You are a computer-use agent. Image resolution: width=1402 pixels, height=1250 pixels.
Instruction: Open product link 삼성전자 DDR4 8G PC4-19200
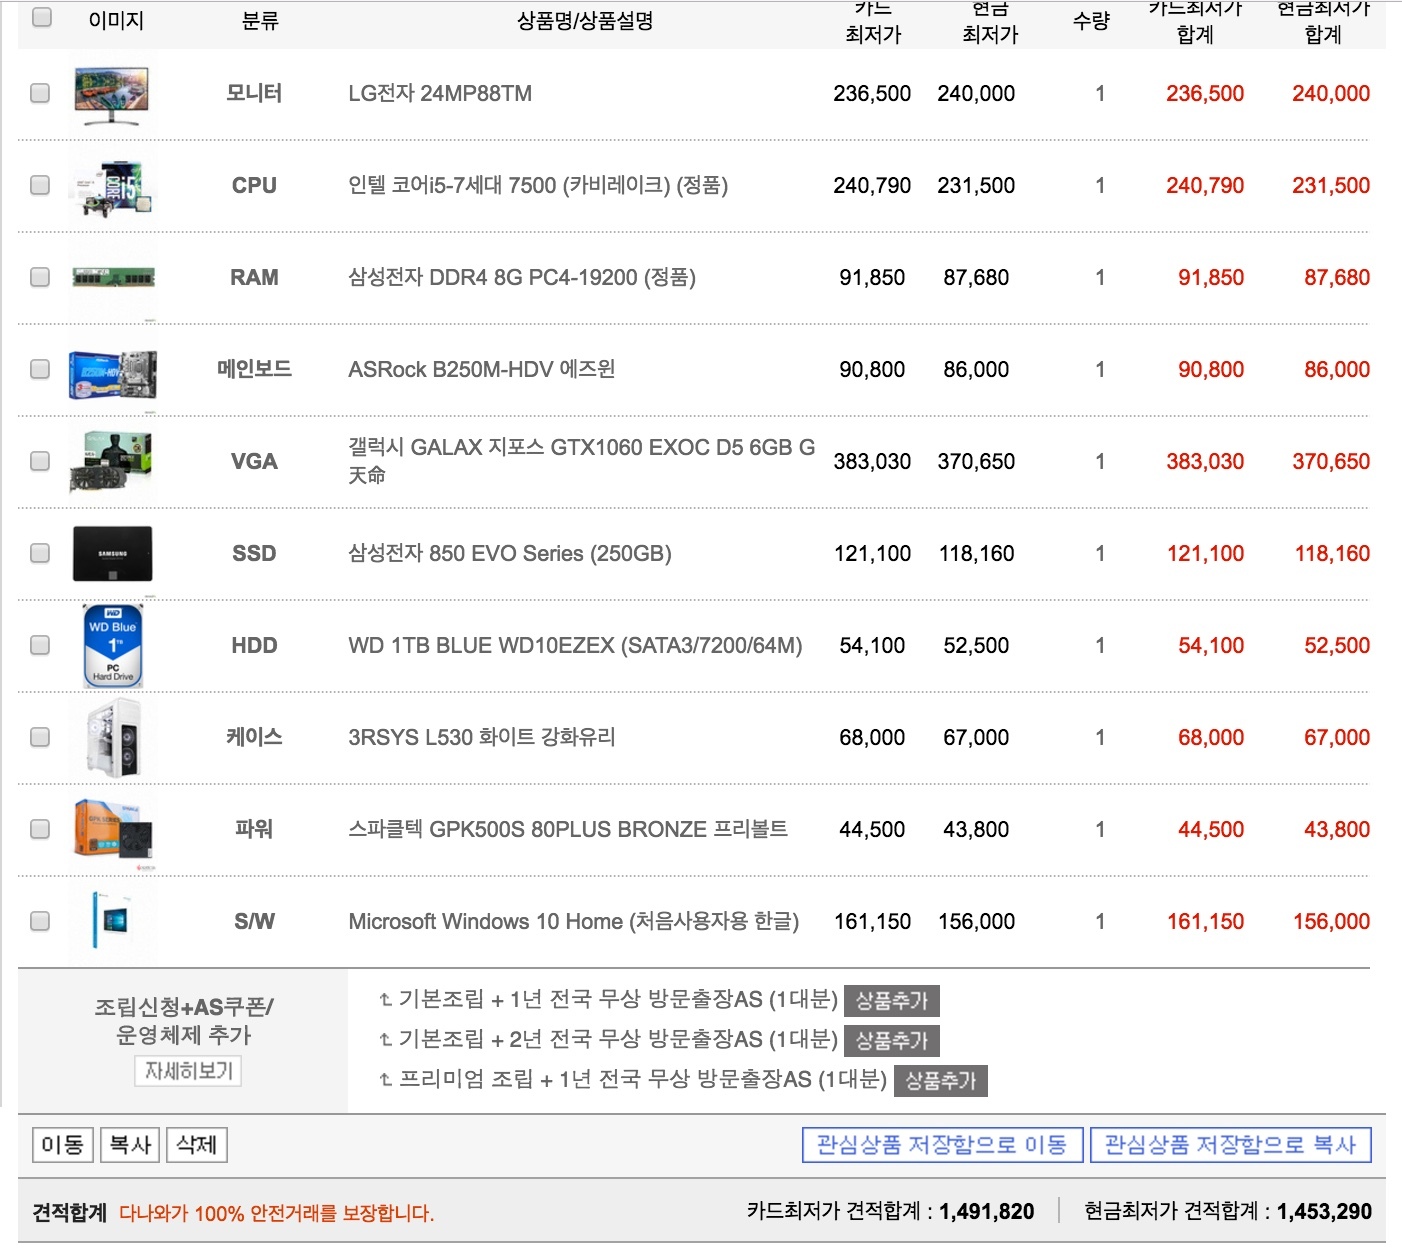tap(522, 277)
